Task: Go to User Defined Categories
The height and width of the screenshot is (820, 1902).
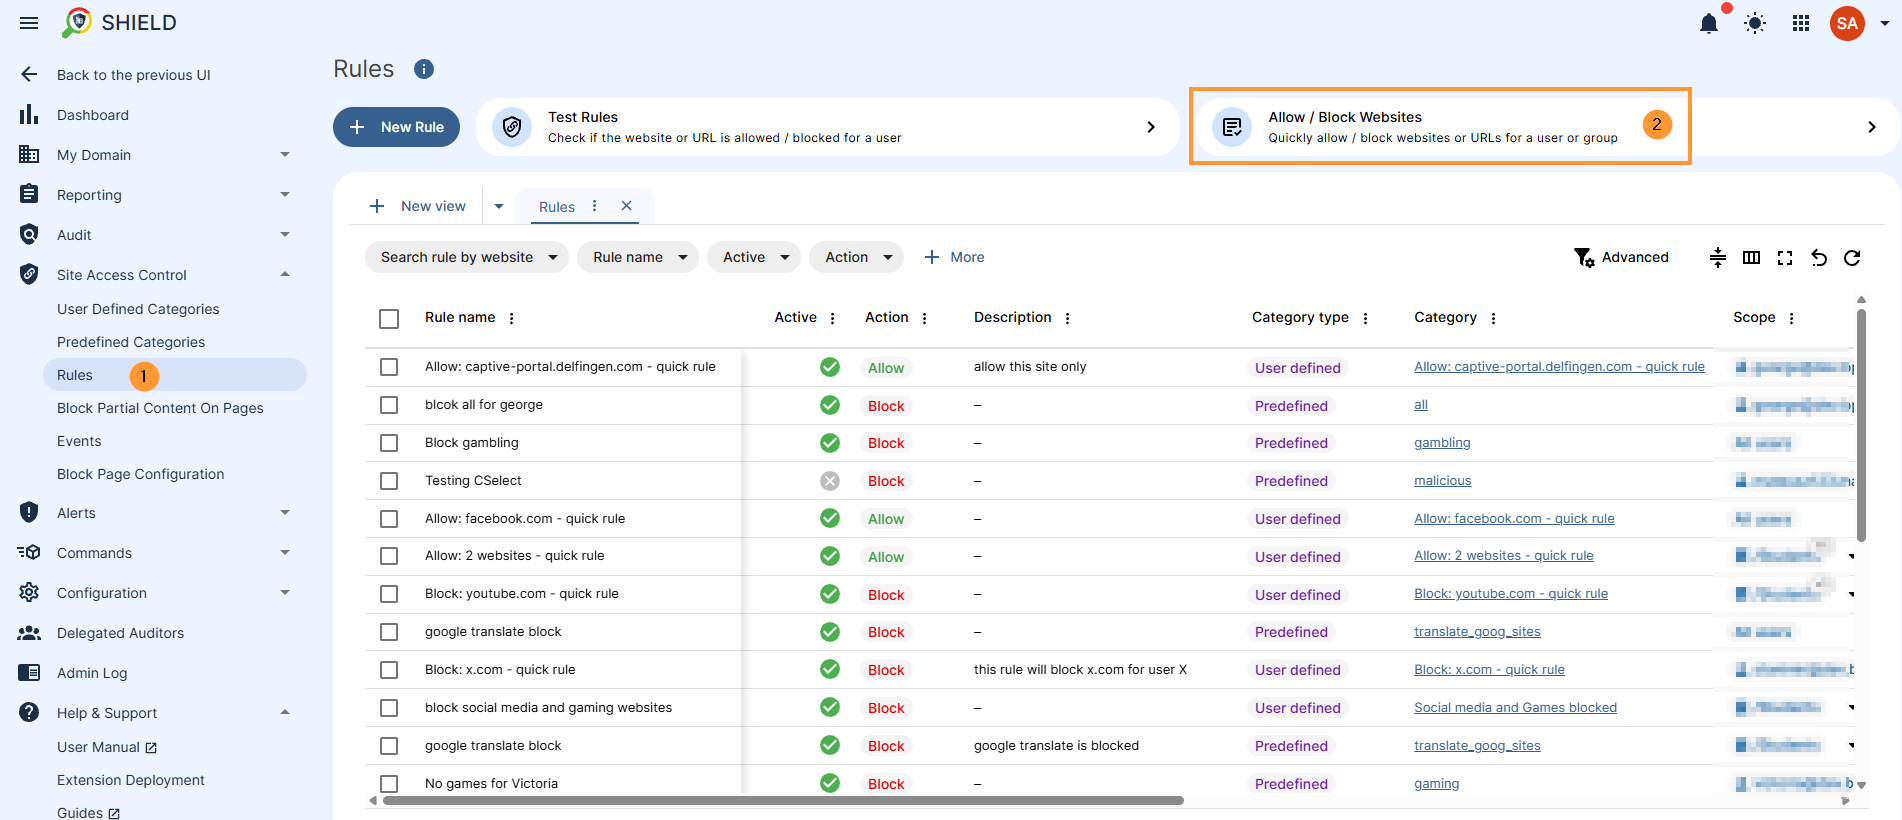Action: click(x=138, y=309)
